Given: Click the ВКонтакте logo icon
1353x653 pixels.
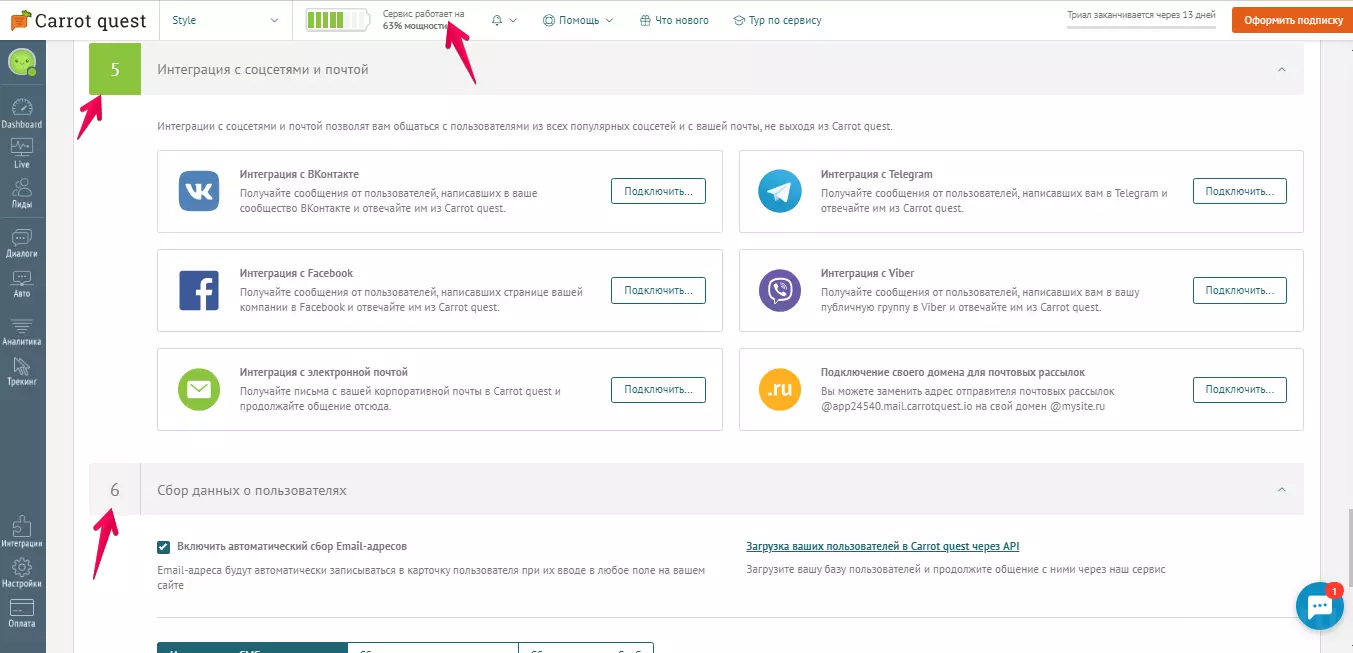Looking at the screenshot, I should 199,191.
